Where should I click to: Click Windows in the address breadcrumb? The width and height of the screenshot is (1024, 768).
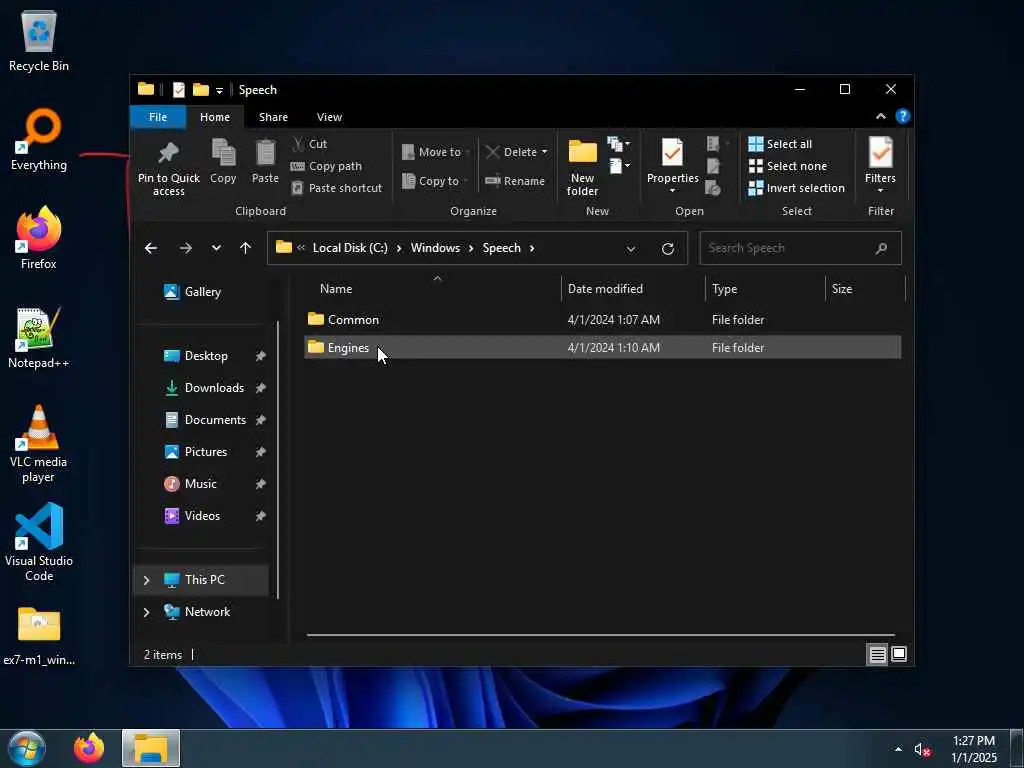tap(435, 248)
